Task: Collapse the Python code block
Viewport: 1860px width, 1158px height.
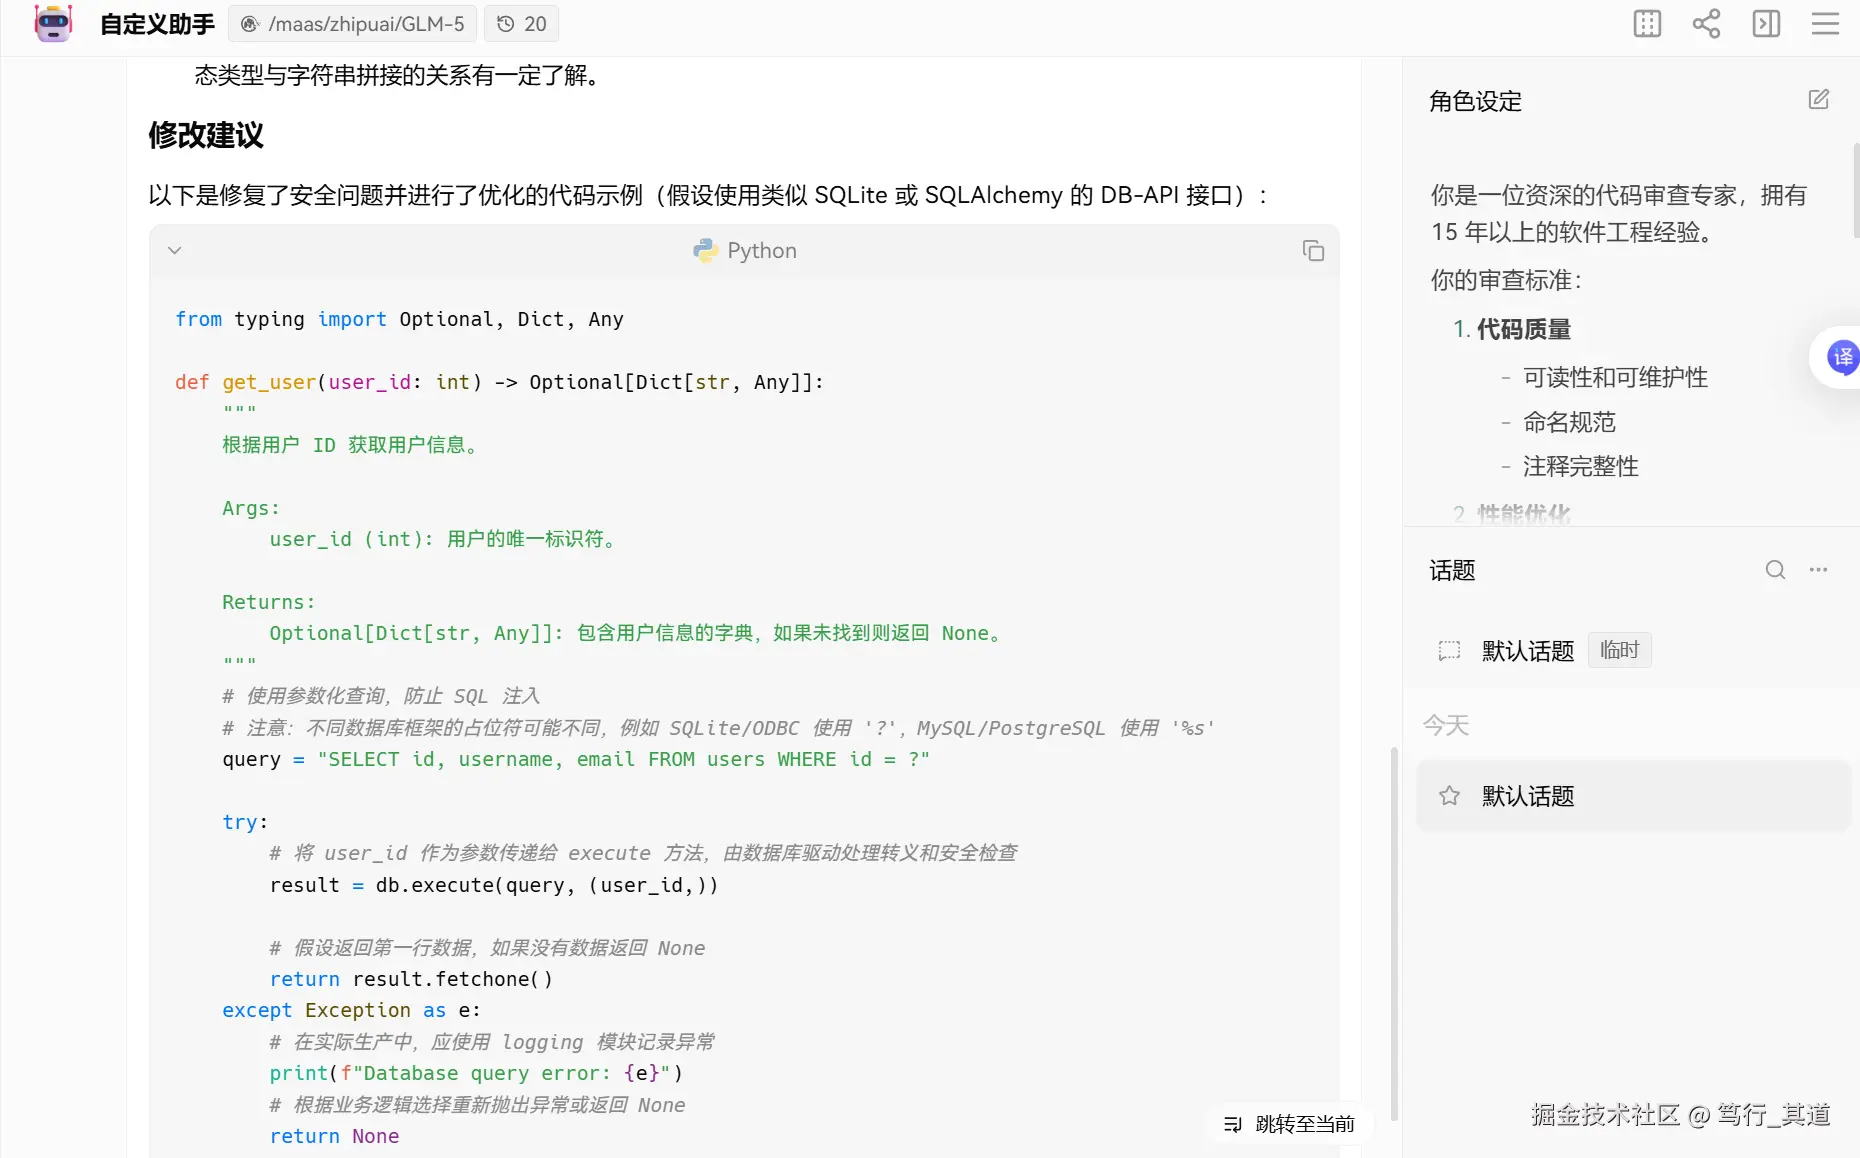Action: [x=175, y=250]
